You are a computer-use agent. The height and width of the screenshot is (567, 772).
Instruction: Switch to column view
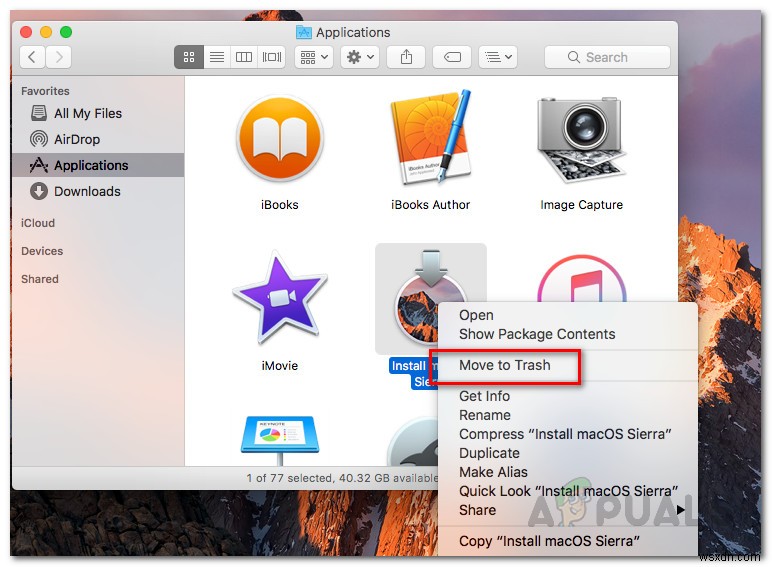(244, 57)
